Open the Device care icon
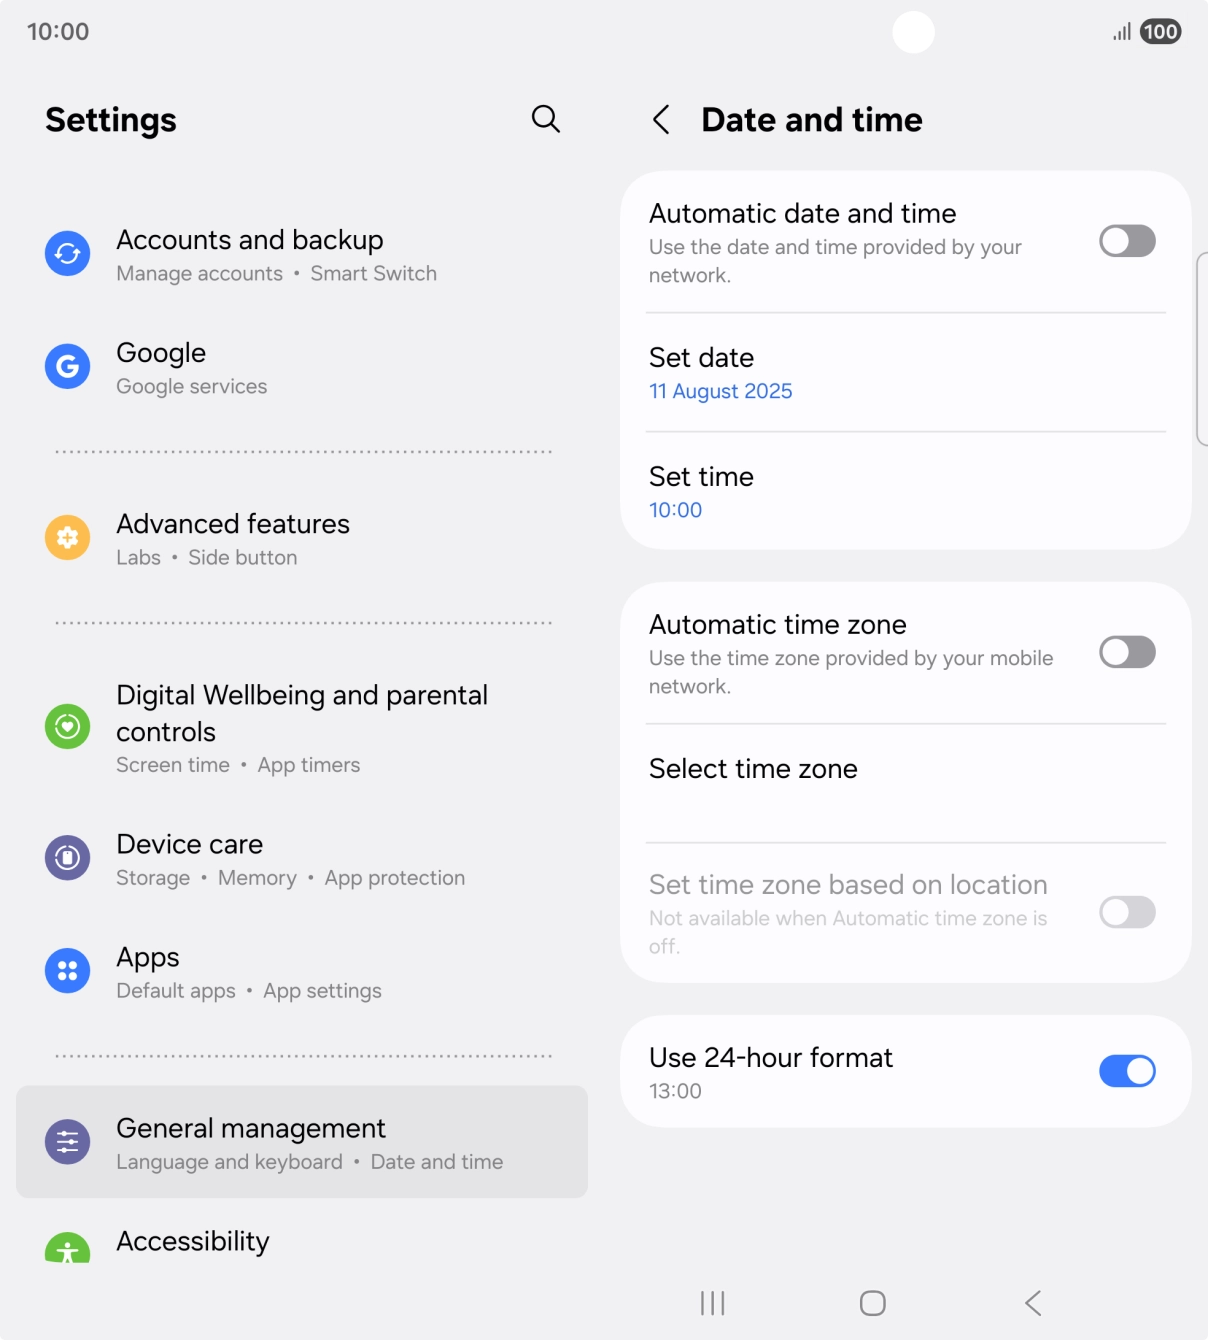The height and width of the screenshot is (1340, 1208). click(x=67, y=858)
